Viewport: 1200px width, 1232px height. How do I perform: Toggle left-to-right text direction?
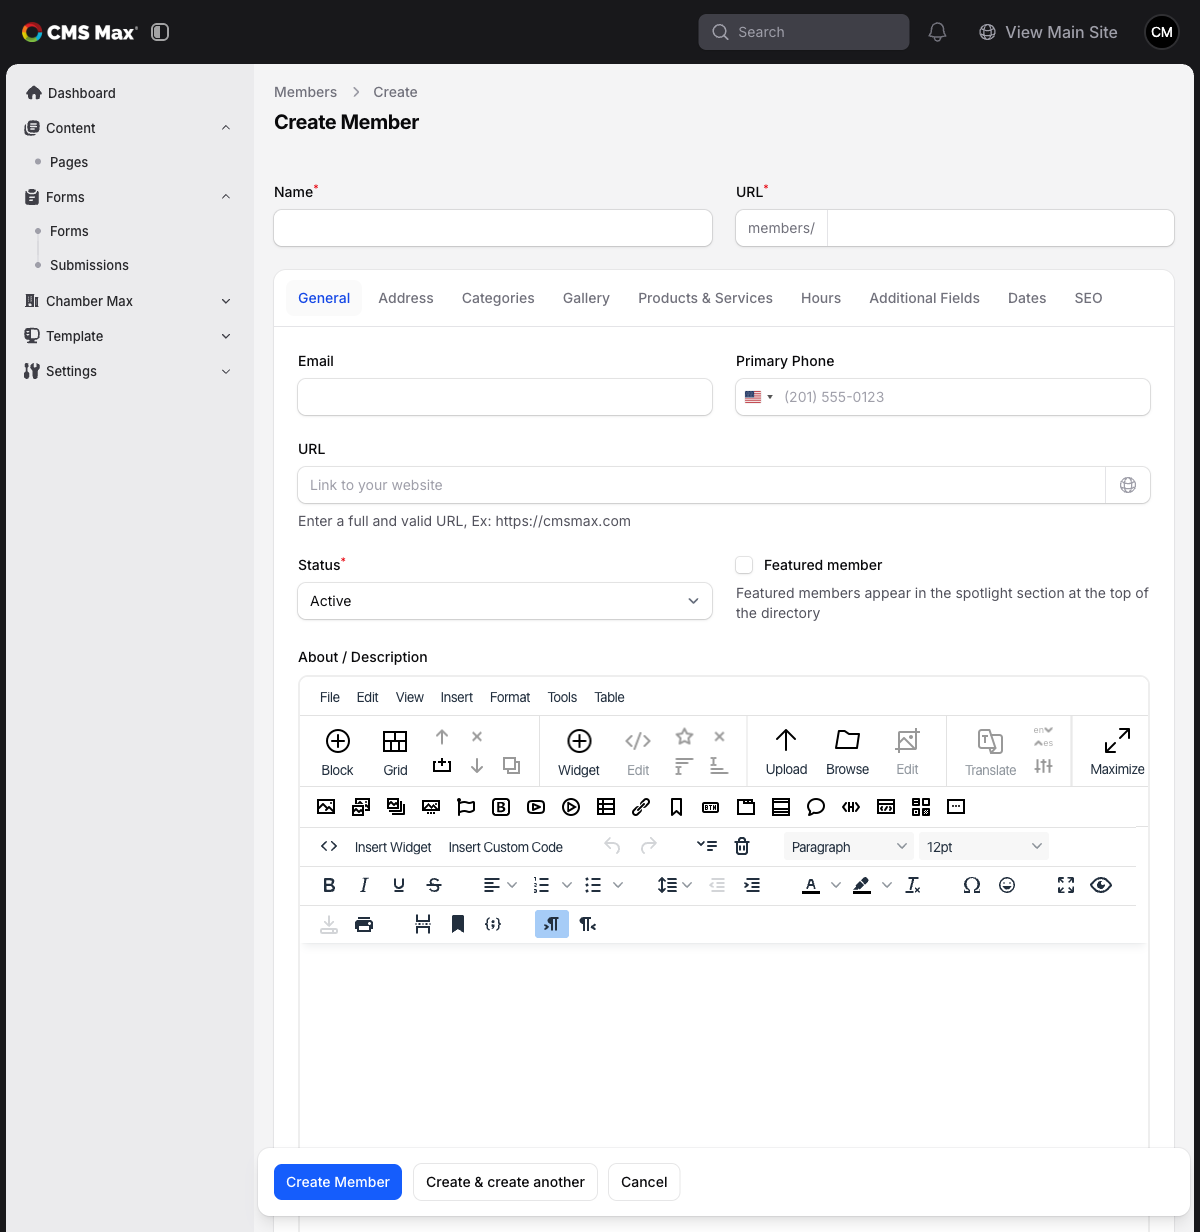(552, 924)
